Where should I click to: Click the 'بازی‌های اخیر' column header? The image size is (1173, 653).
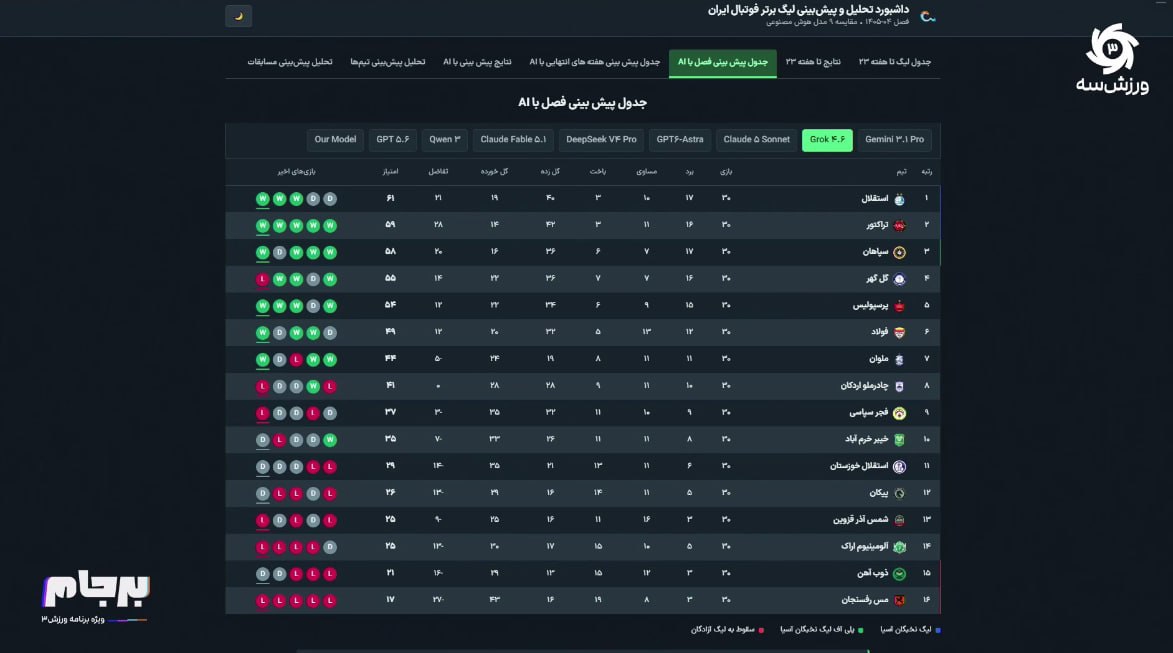click(296, 172)
